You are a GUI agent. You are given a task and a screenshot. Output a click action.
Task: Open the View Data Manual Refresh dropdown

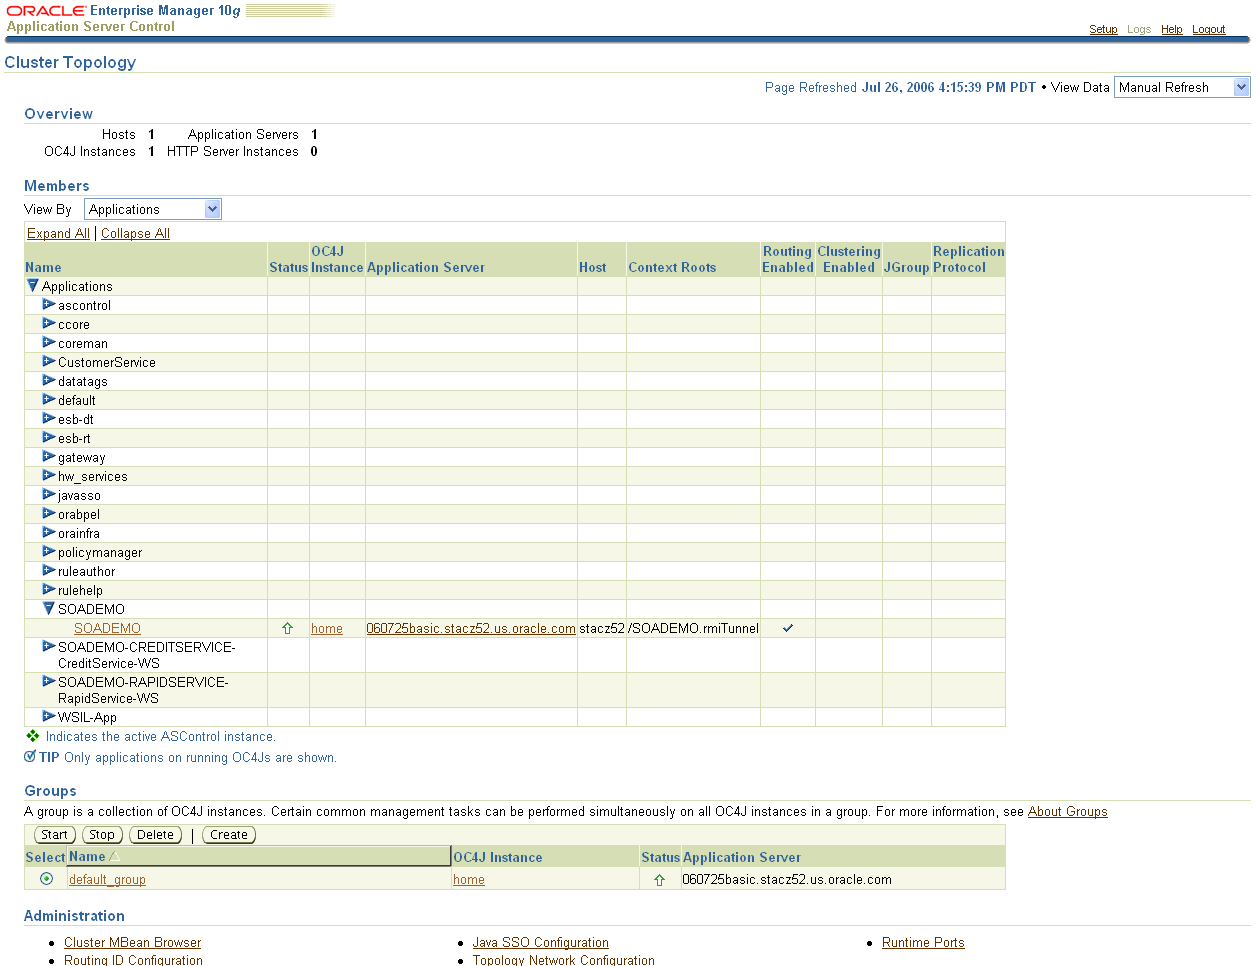click(x=1182, y=87)
